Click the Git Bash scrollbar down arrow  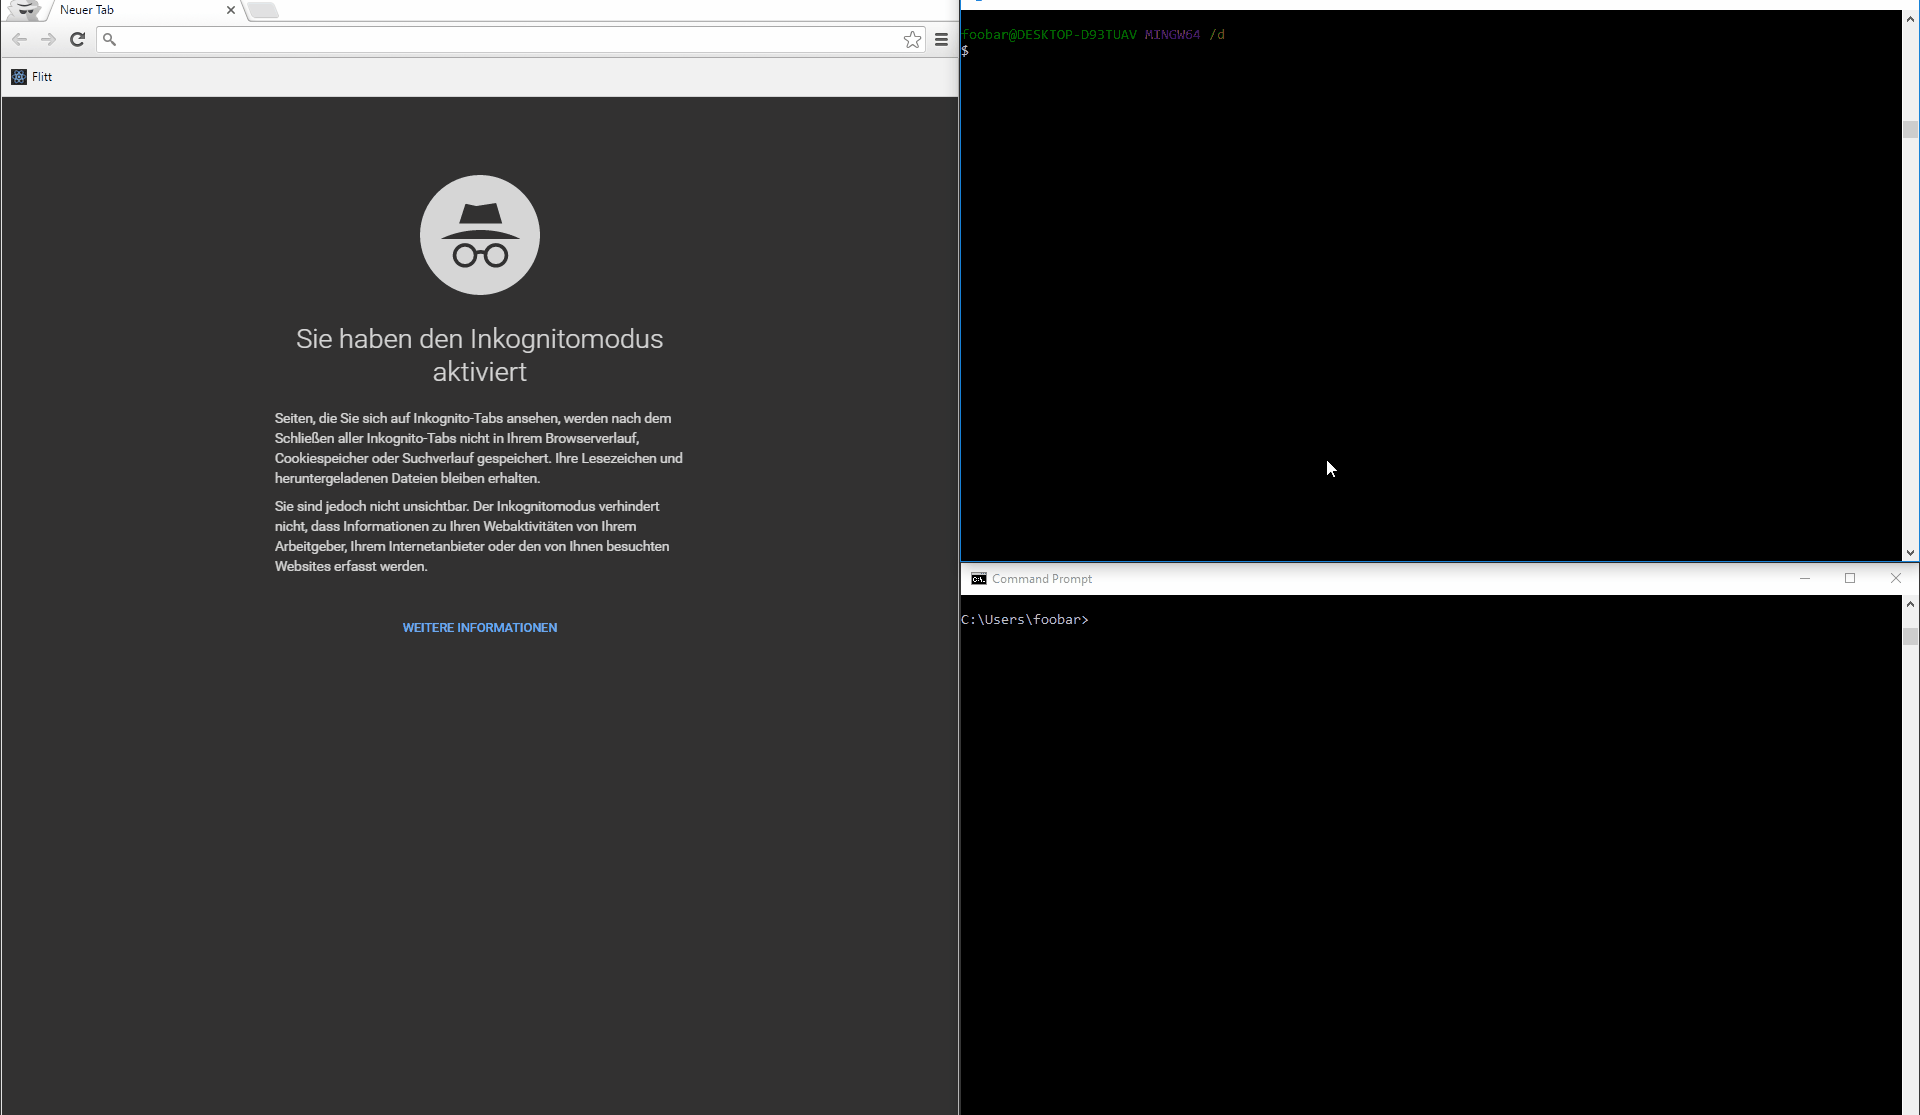coord(1910,552)
